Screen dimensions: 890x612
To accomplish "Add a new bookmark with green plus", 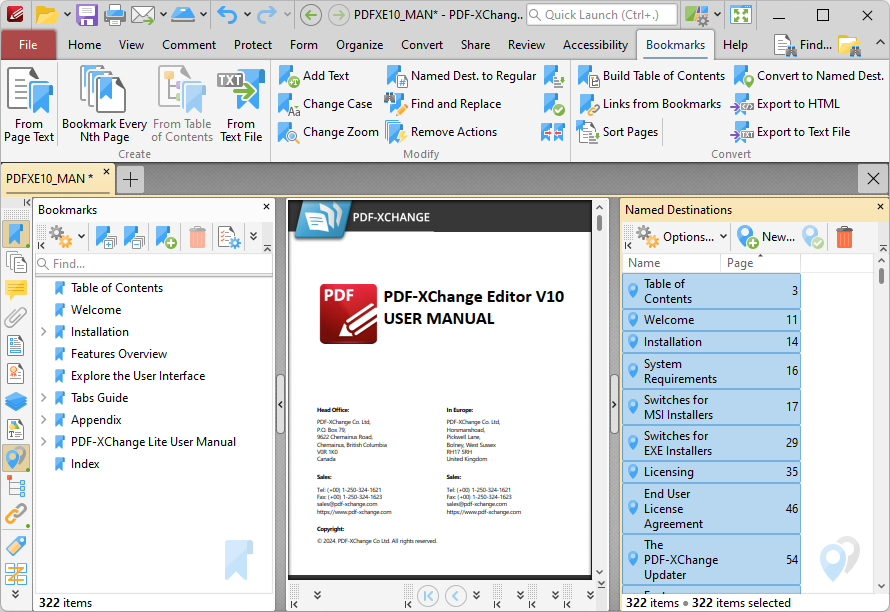I will coord(166,237).
